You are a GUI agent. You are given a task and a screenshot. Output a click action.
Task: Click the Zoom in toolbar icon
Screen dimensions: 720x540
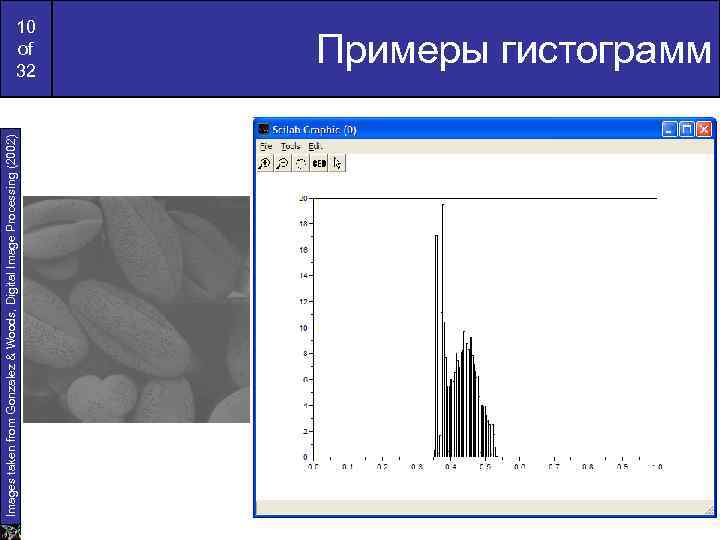pyautogui.click(x=265, y=163)
